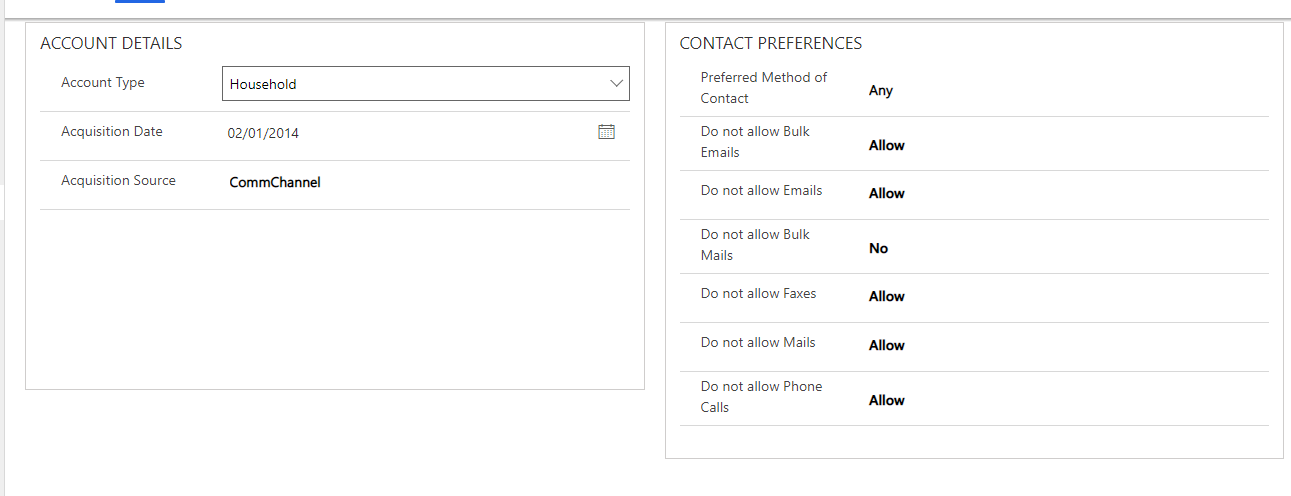The width and height of the screenshot is (1291, 496).
Task: Toggle the Do not allow Mails value
Action: 886,345
